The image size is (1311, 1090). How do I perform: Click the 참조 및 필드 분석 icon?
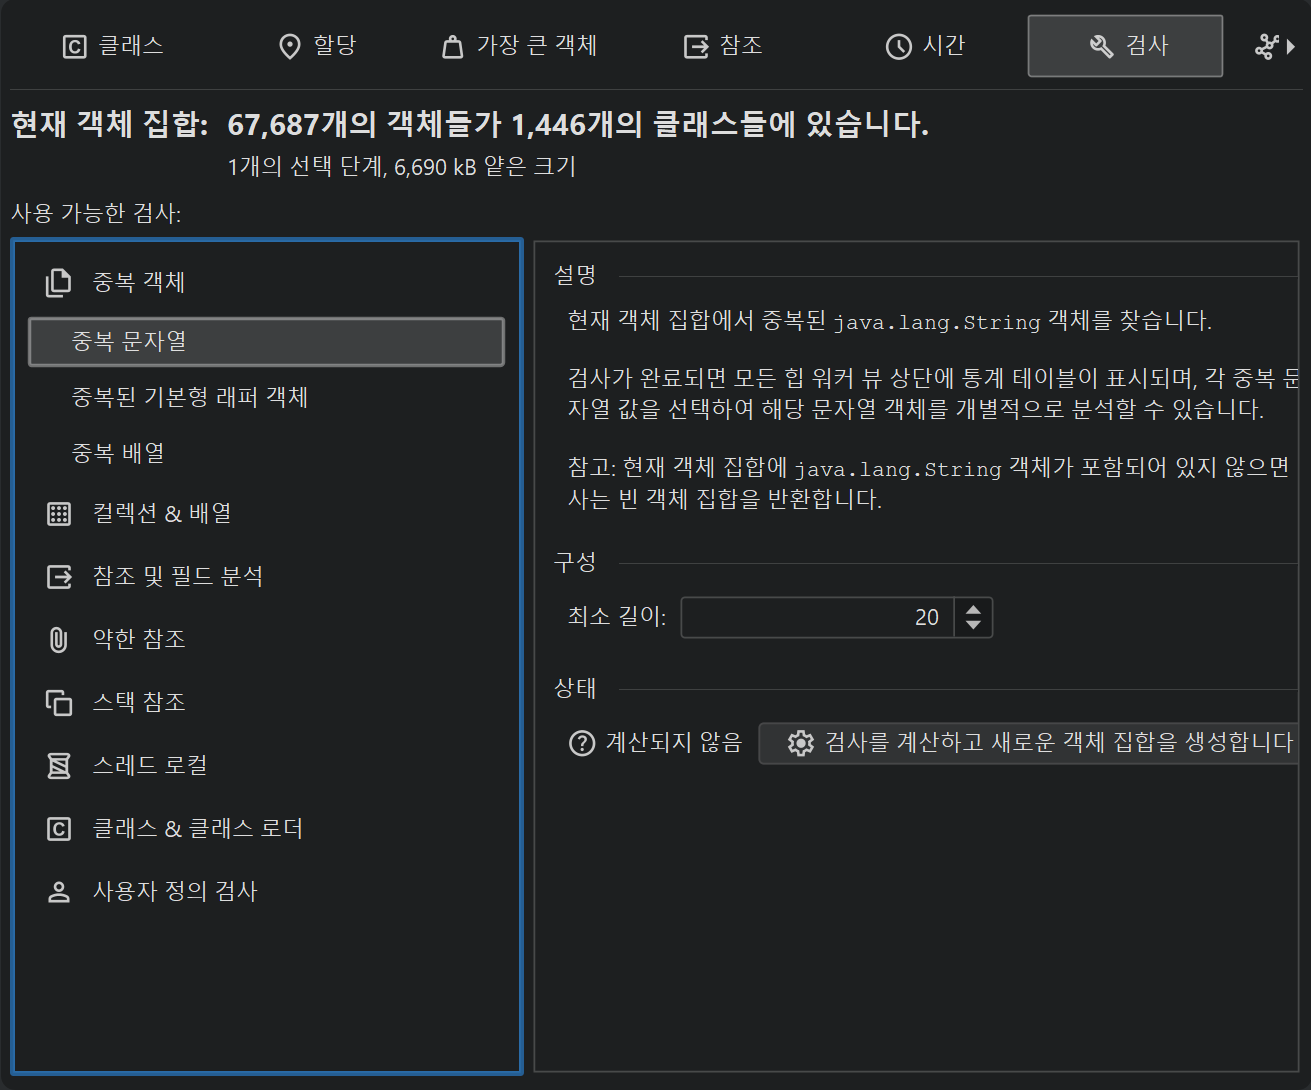[59, 577]
